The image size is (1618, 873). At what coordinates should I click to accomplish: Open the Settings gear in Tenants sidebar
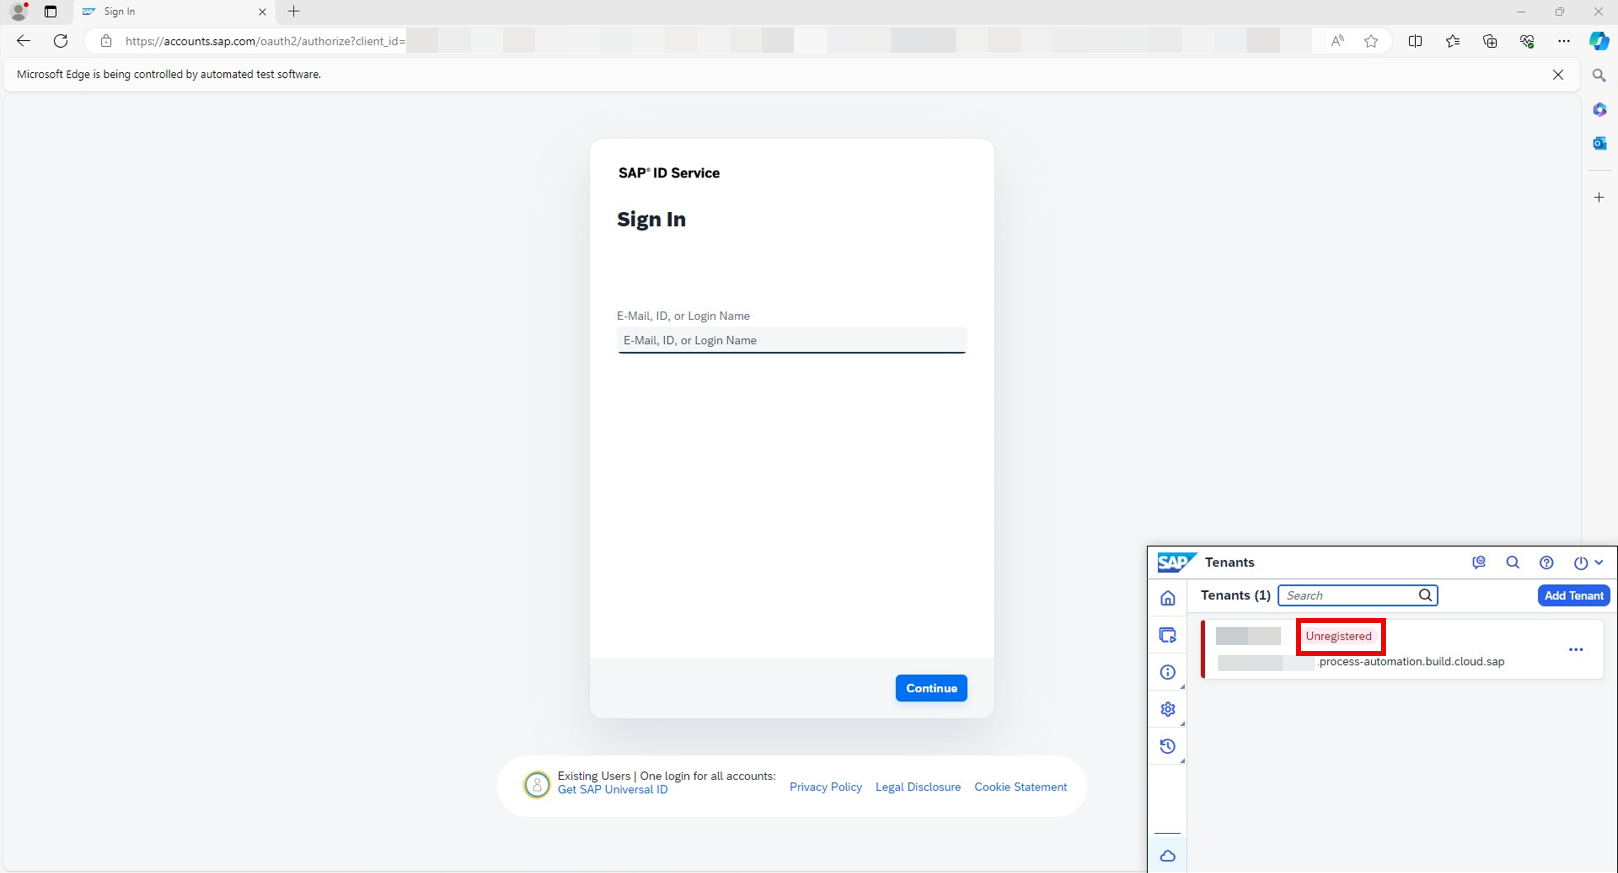1167,709
